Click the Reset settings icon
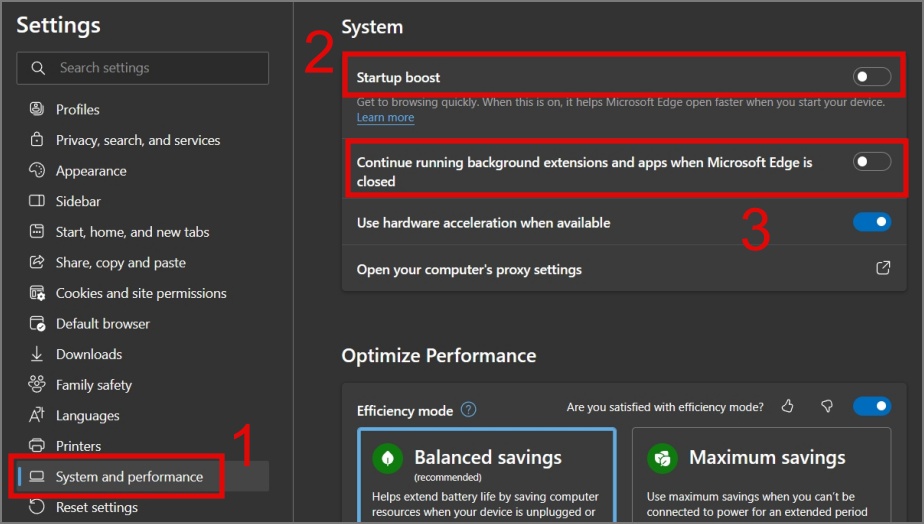The image size is (924, 524). click(37, 507)
